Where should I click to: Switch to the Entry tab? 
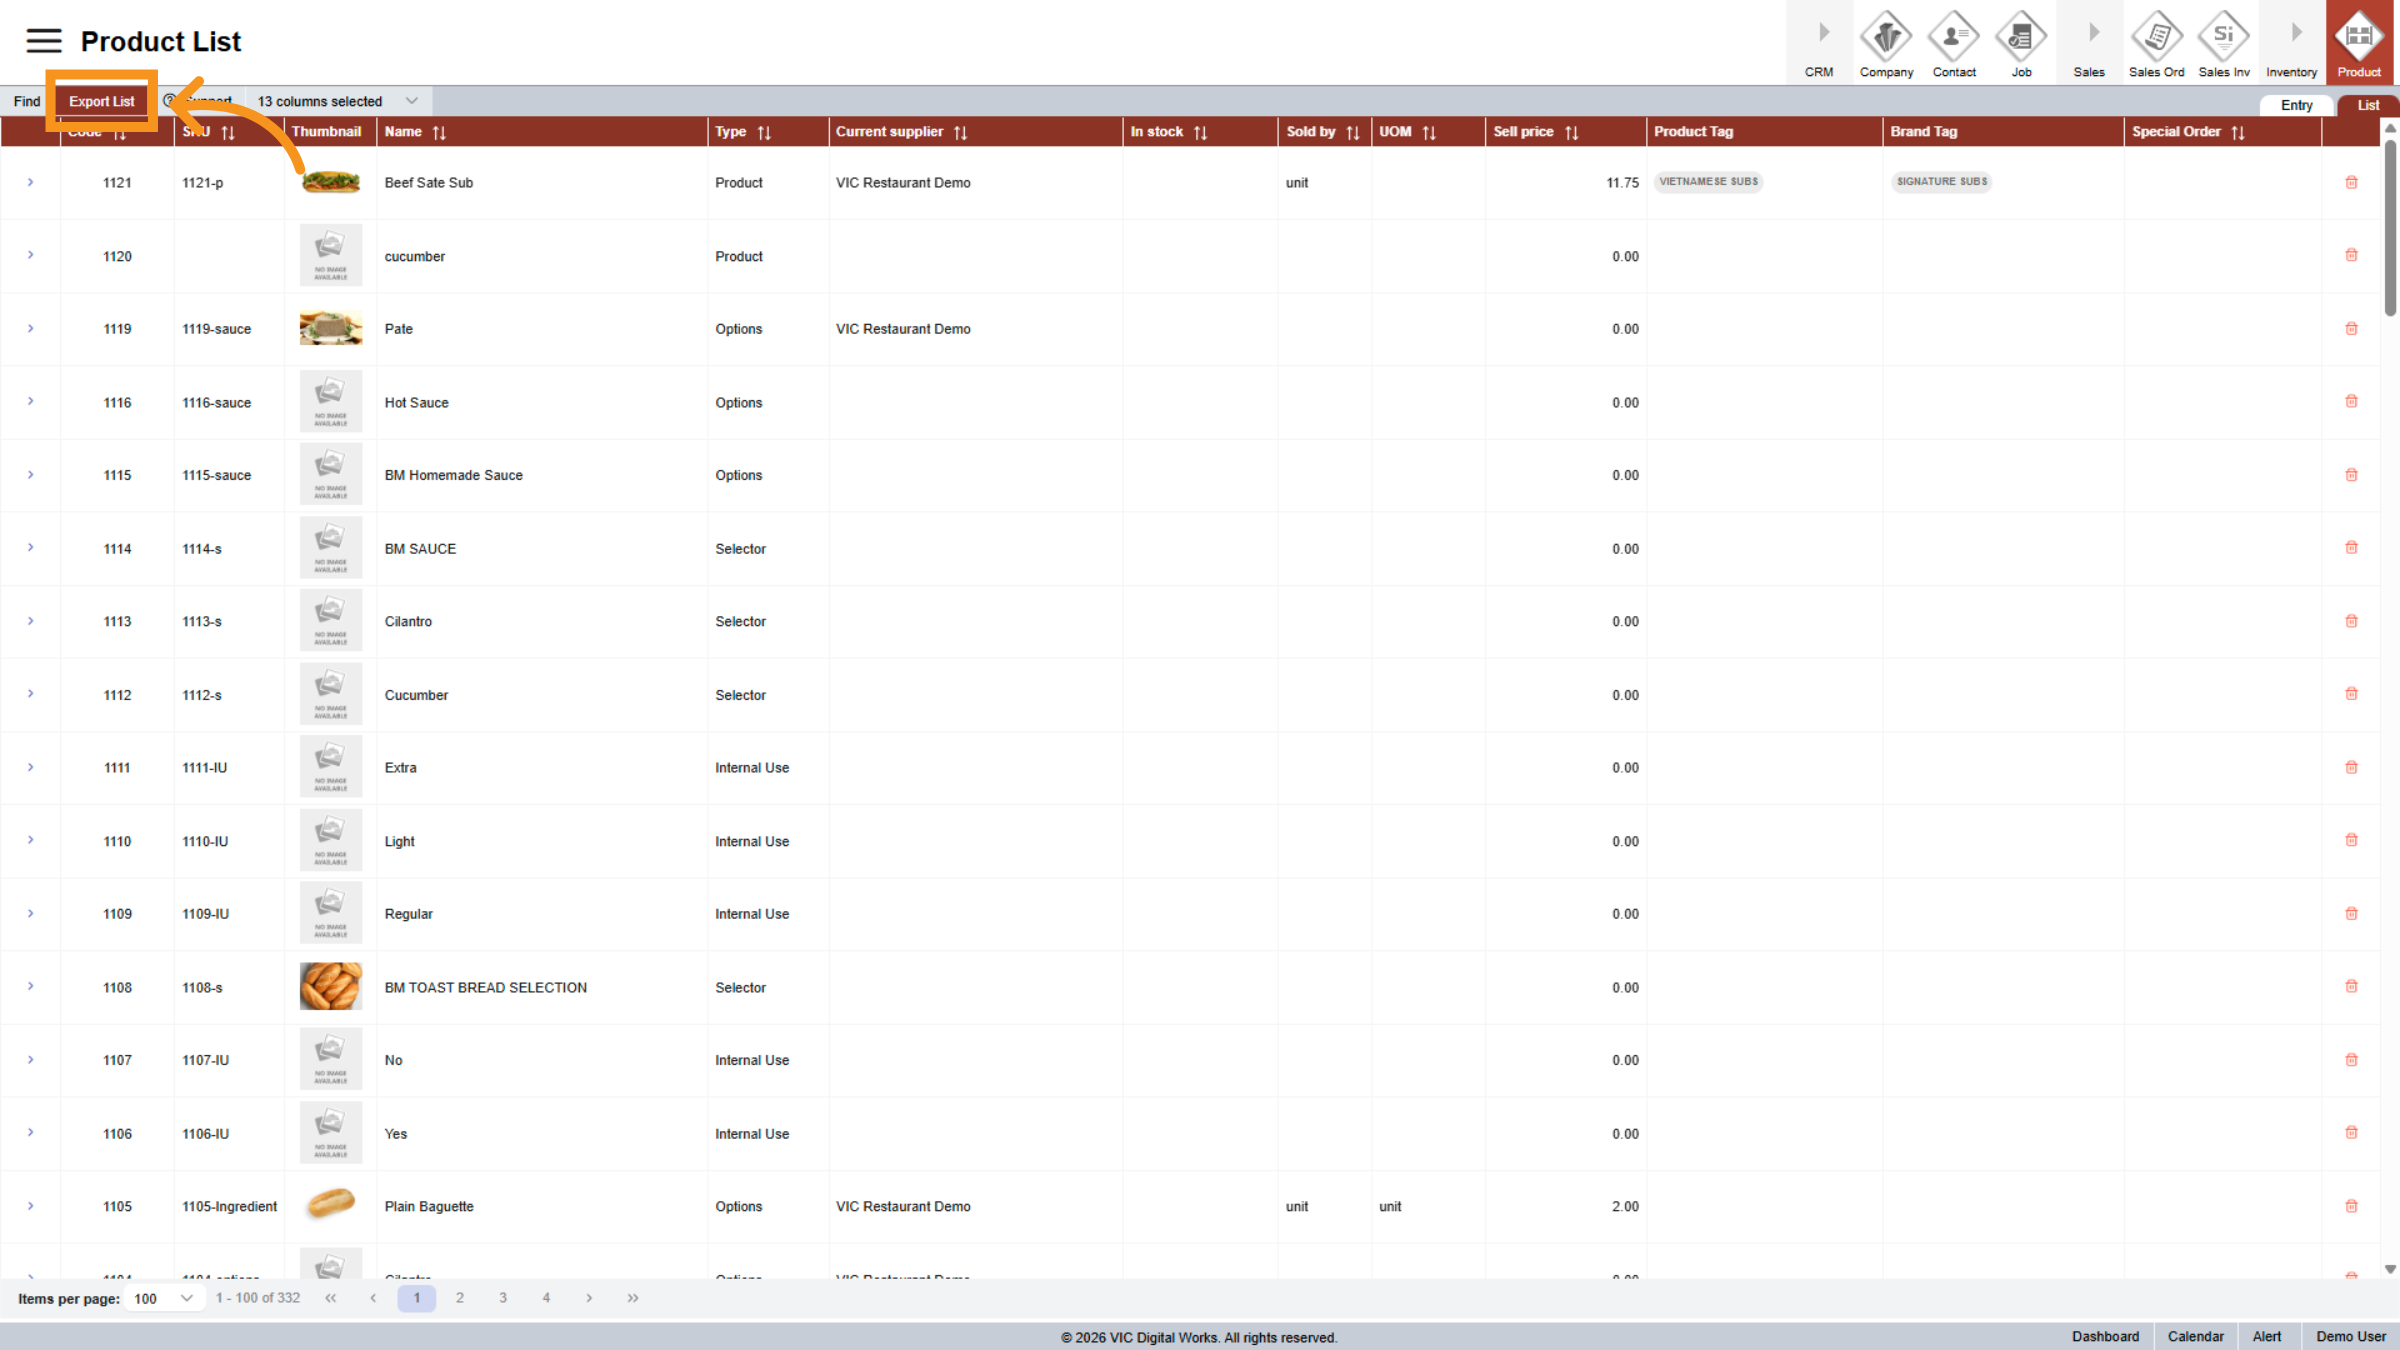click(2296, 105)
